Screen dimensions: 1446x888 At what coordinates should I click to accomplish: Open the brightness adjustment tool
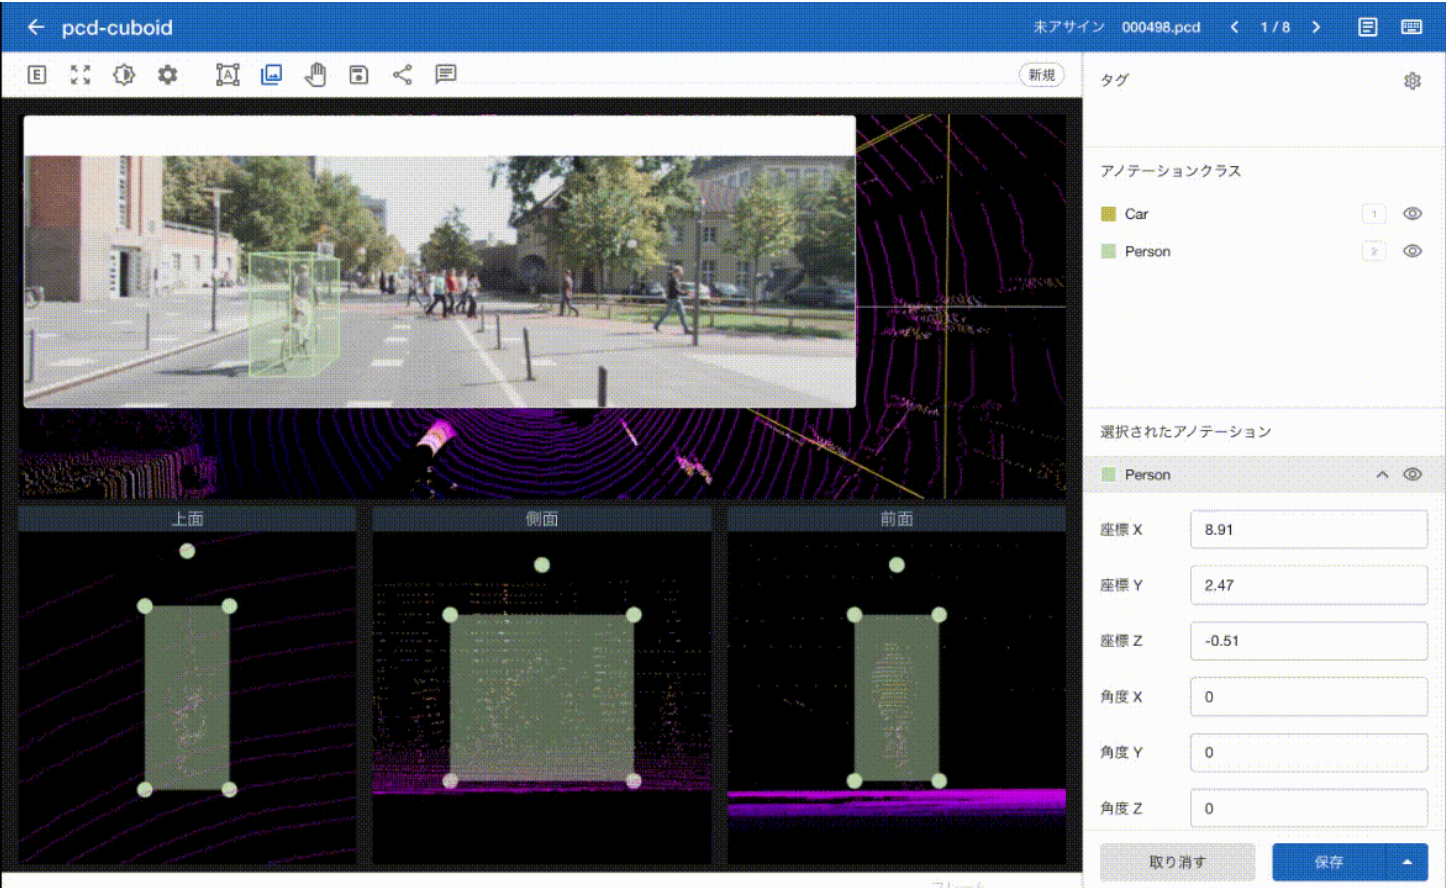(x=124, y=75)
